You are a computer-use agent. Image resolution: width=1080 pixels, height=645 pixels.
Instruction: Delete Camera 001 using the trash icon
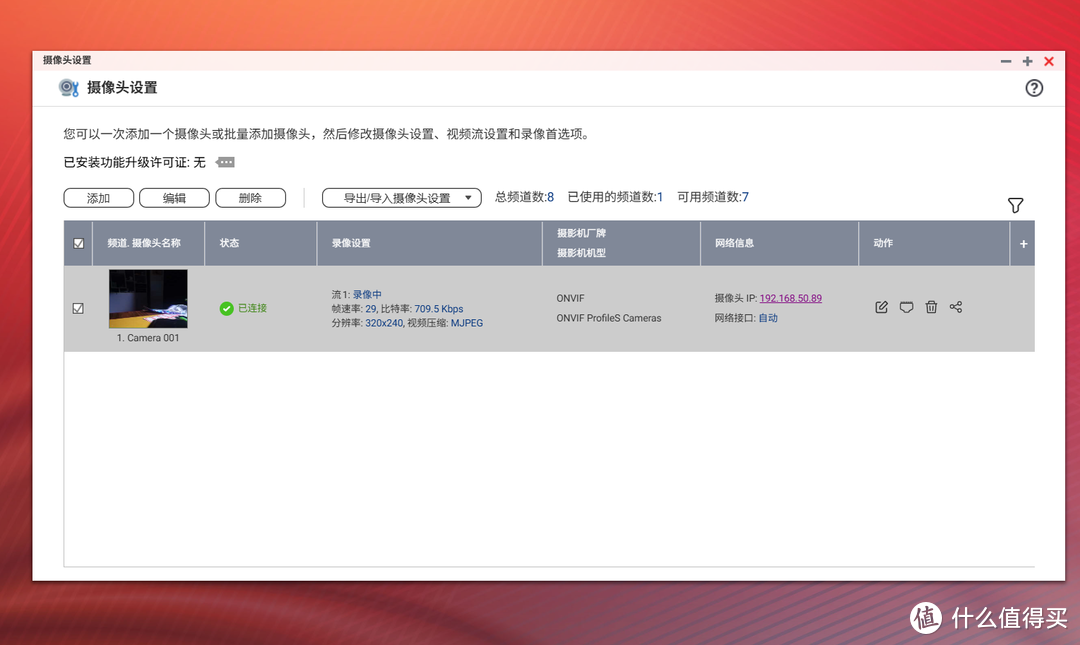(931, 307)
